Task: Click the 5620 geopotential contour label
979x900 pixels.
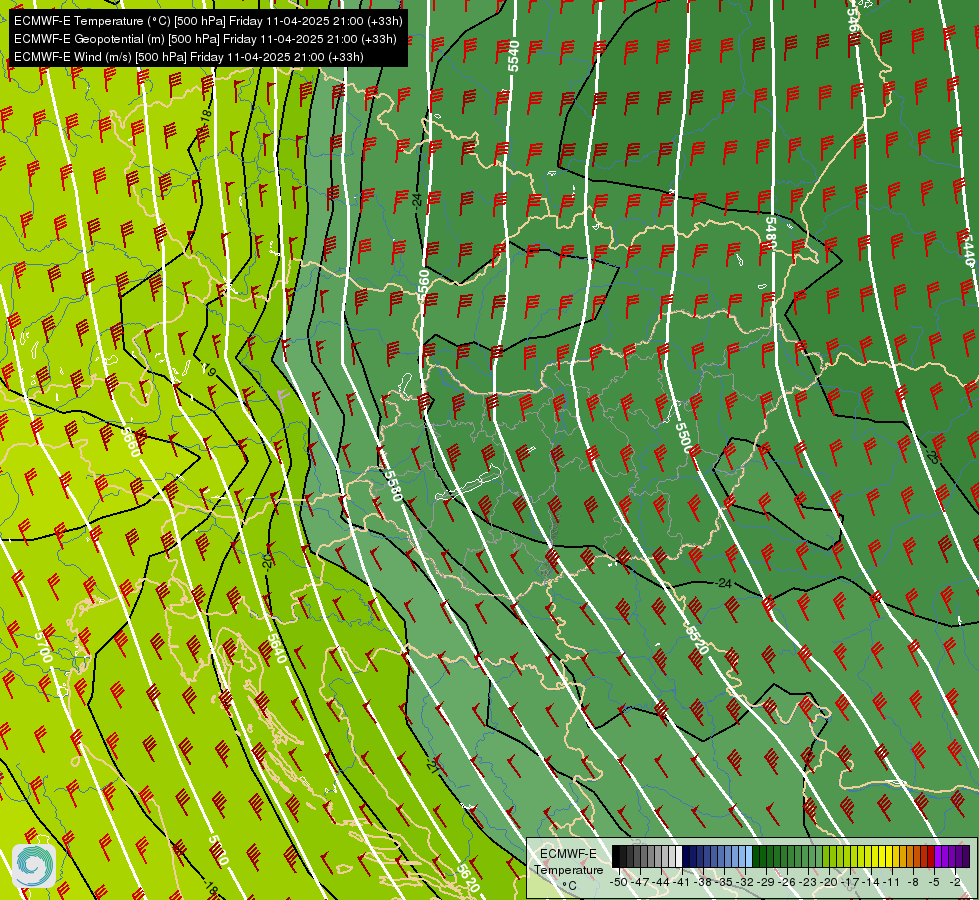Action: point(468,878)
